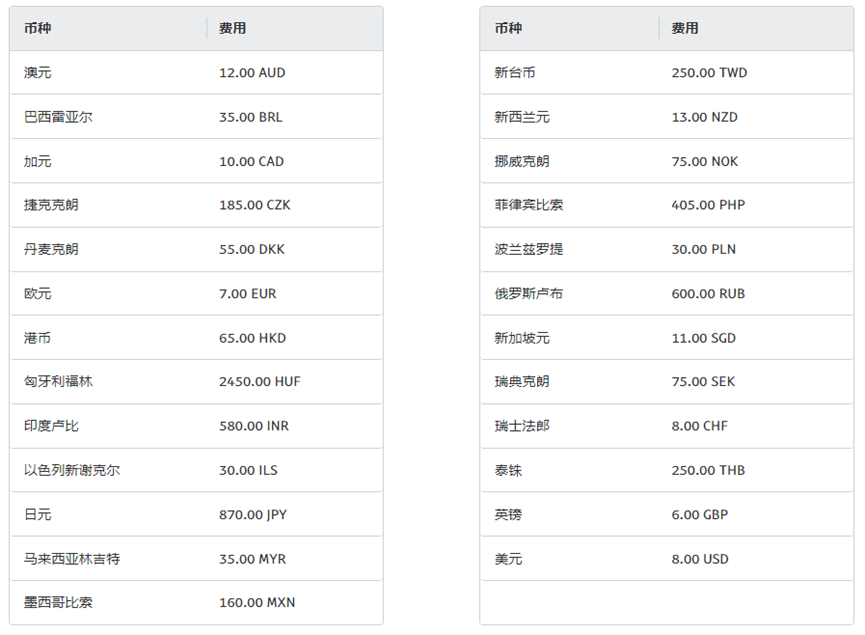Click the 费用 header in right table
This screenshot has width=865, height=635.
click(685, 28)
